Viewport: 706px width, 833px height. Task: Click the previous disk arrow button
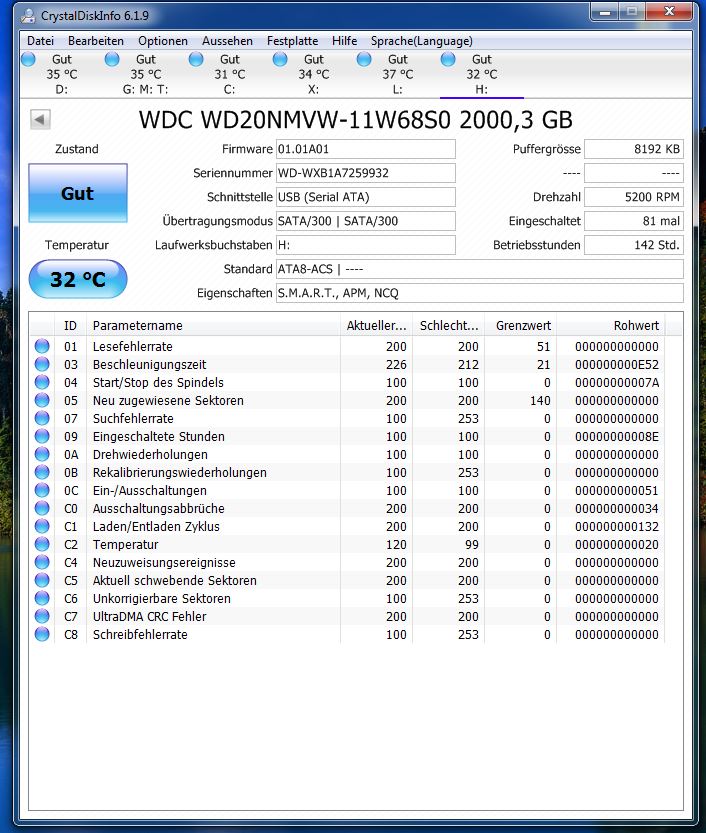pyautogui.click(x=40, y=120)
